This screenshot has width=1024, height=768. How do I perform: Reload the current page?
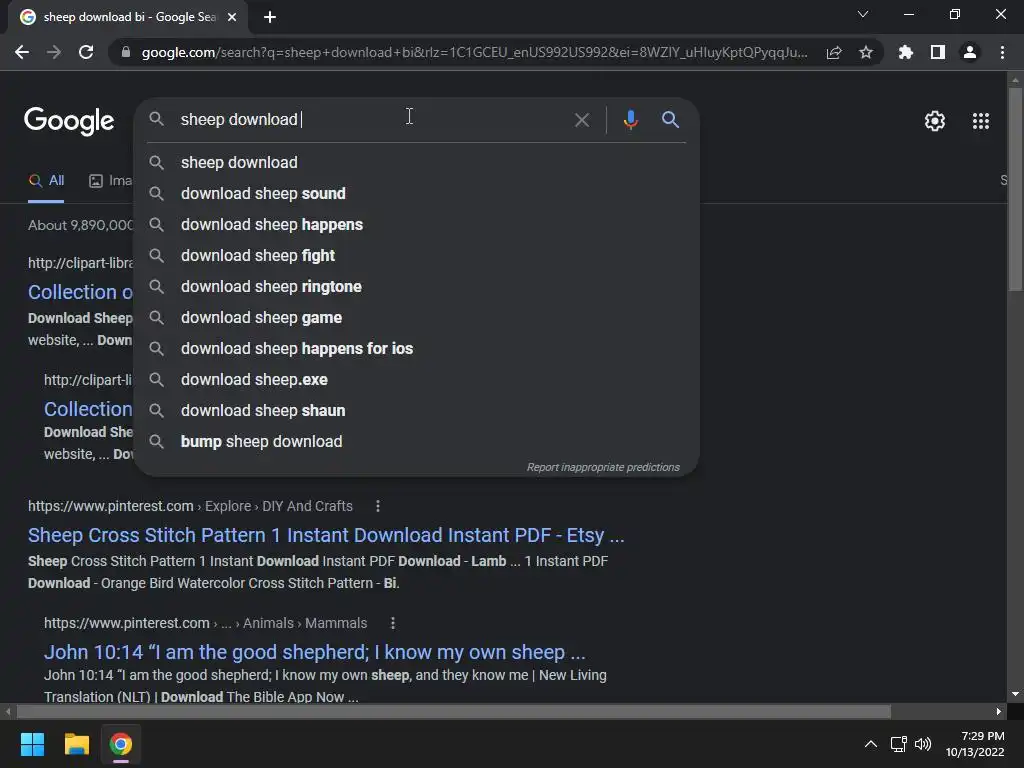click(x=86, y=52)
